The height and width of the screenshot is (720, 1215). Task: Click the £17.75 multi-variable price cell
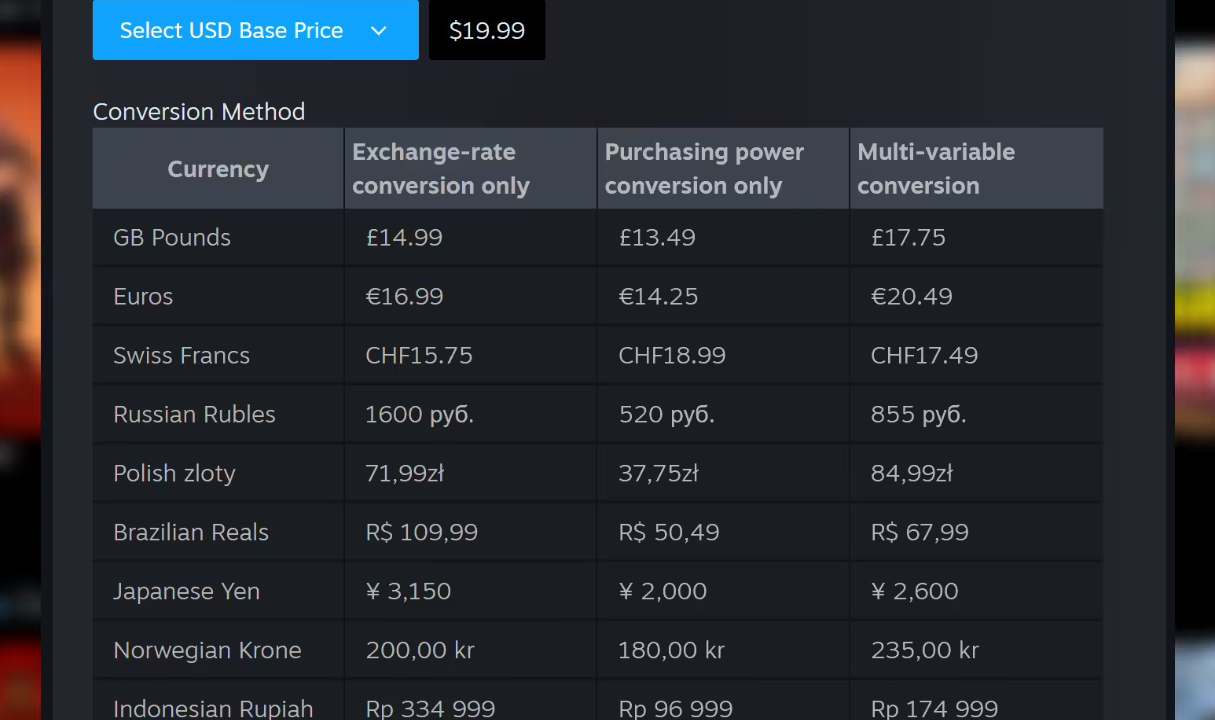(x=908, y=238)
